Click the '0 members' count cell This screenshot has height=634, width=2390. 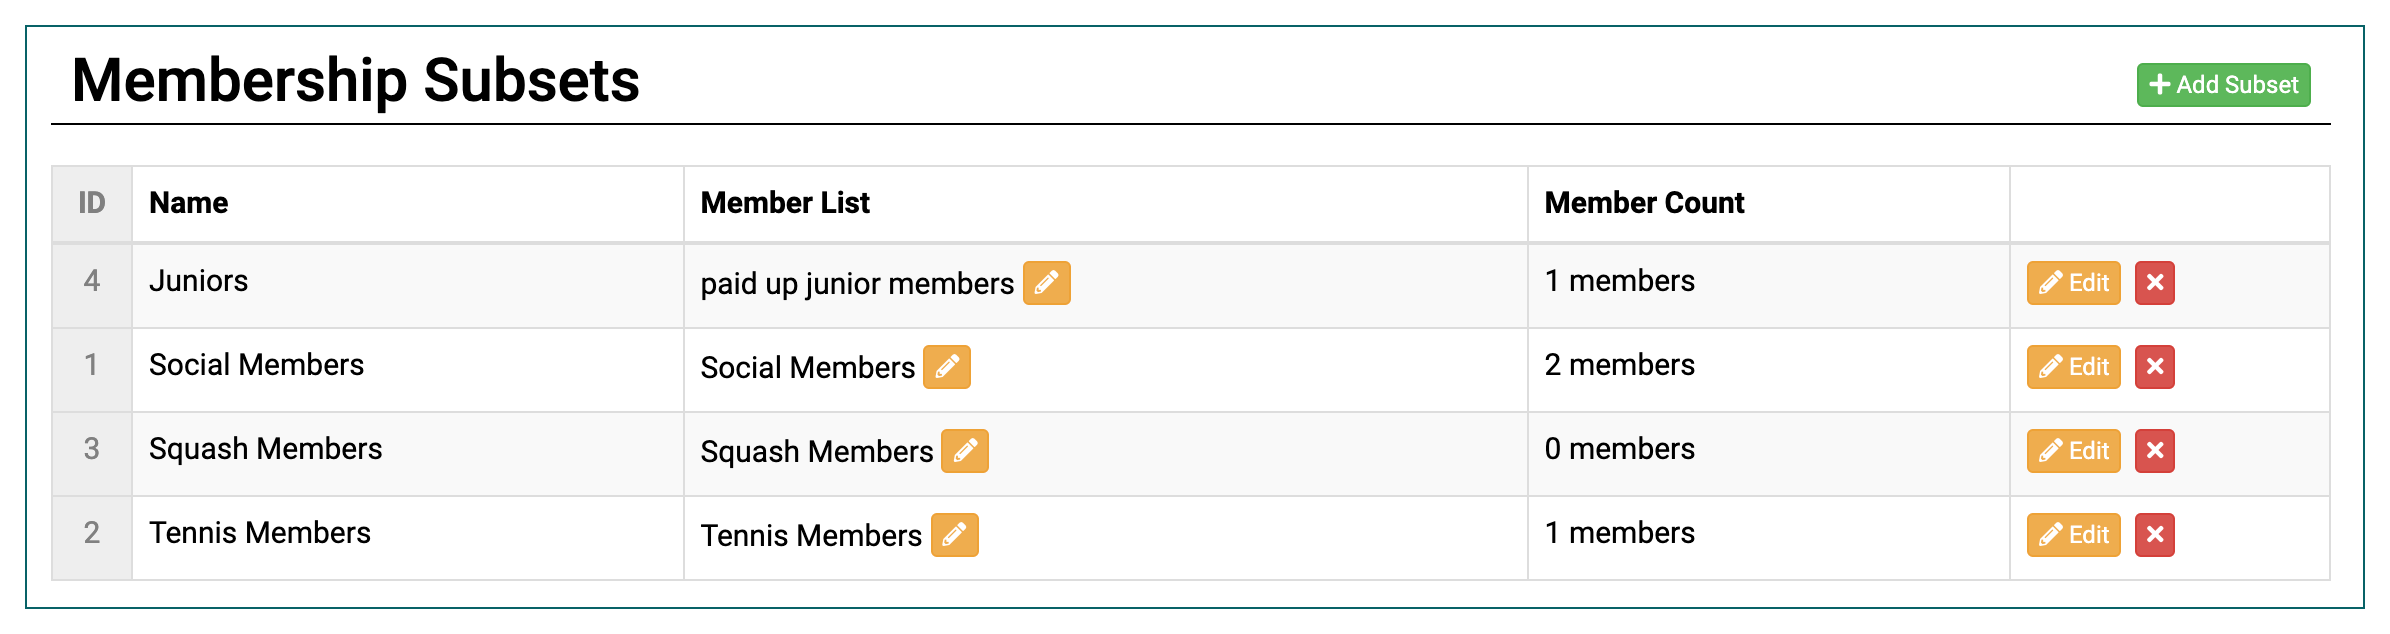tap(1768, 454)
